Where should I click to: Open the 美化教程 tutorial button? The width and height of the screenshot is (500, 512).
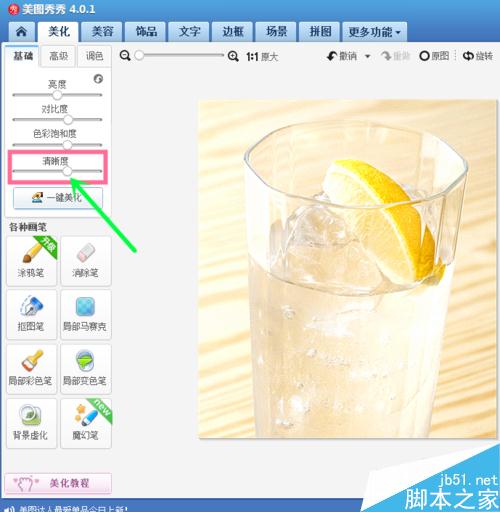[58, 483]
